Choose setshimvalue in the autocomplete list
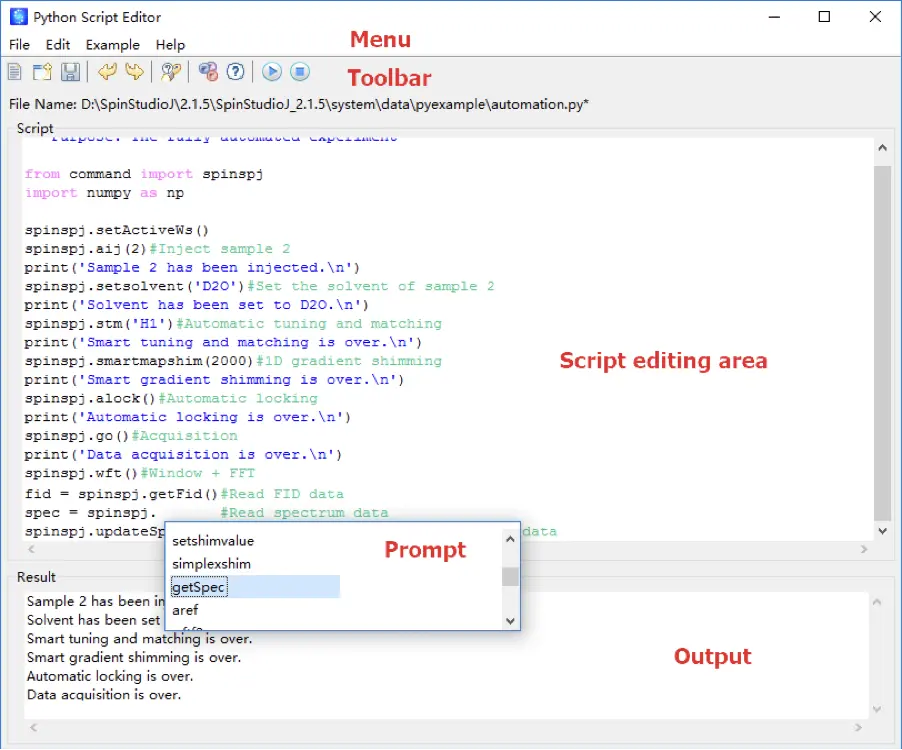 click(x=213, y=541)
